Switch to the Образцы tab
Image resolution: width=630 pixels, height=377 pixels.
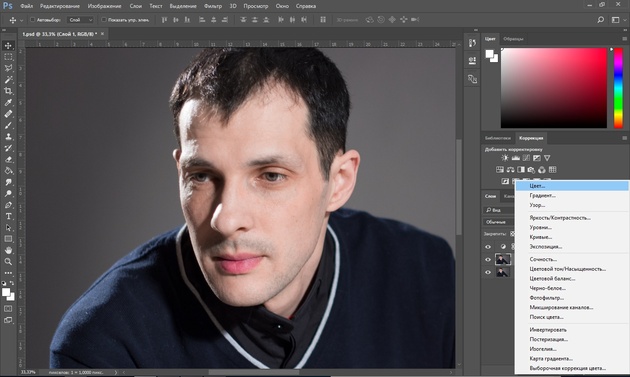click(x=513, y=39)
